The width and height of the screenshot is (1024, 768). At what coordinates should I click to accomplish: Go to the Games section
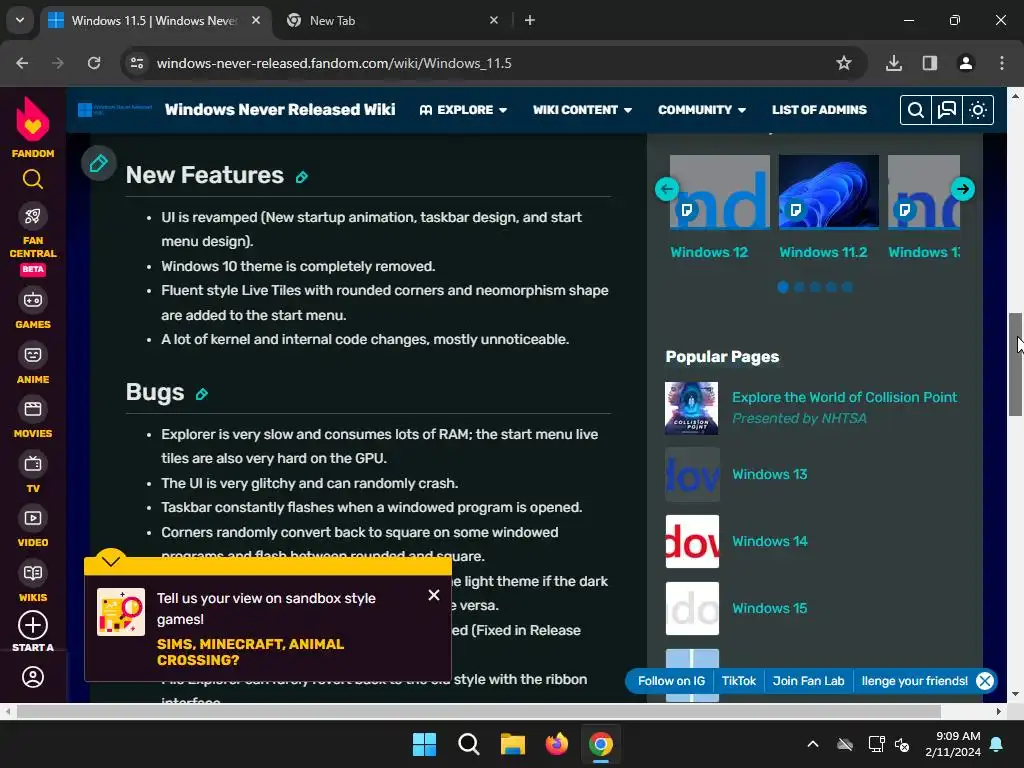[x=33, y=308]
